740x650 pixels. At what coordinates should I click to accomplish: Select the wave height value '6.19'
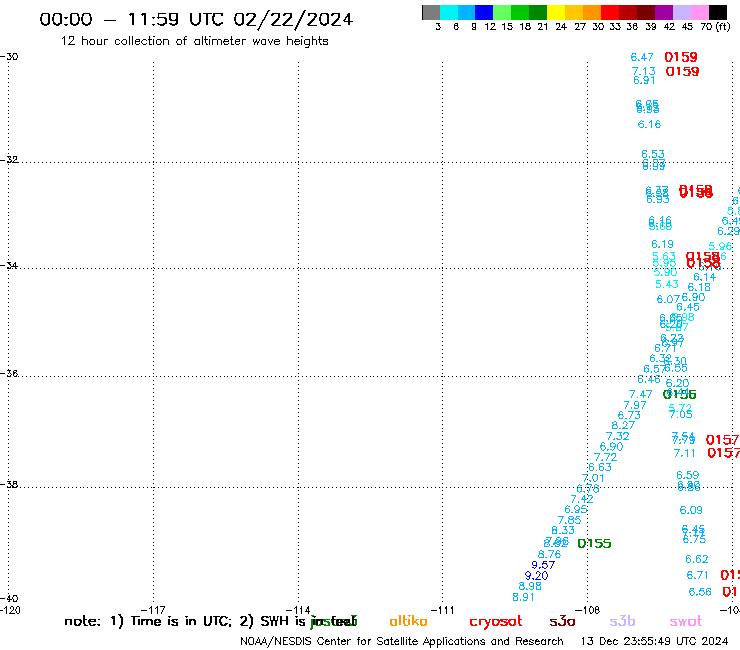coord(662,245)
